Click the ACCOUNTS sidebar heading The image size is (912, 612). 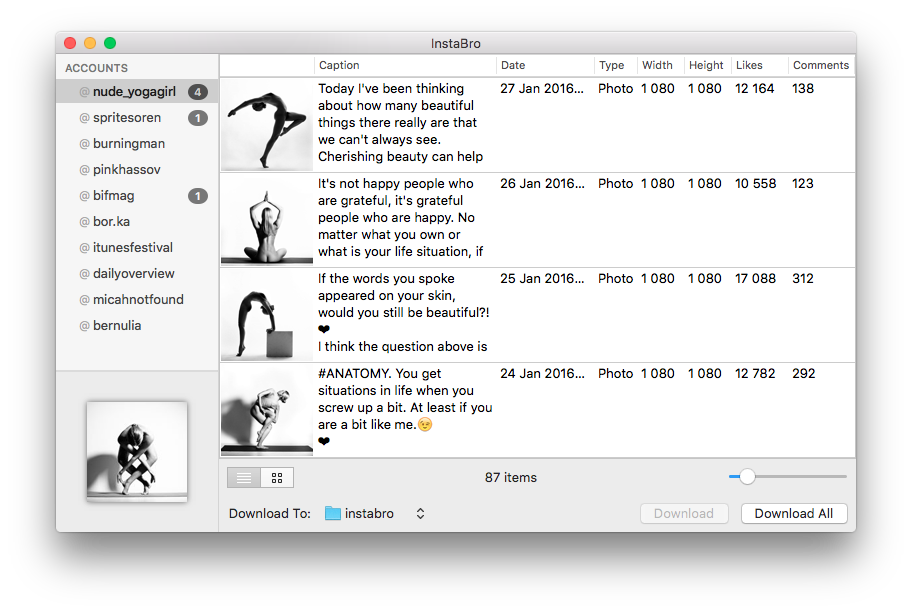pyautogui.click(x=97, y=68)
